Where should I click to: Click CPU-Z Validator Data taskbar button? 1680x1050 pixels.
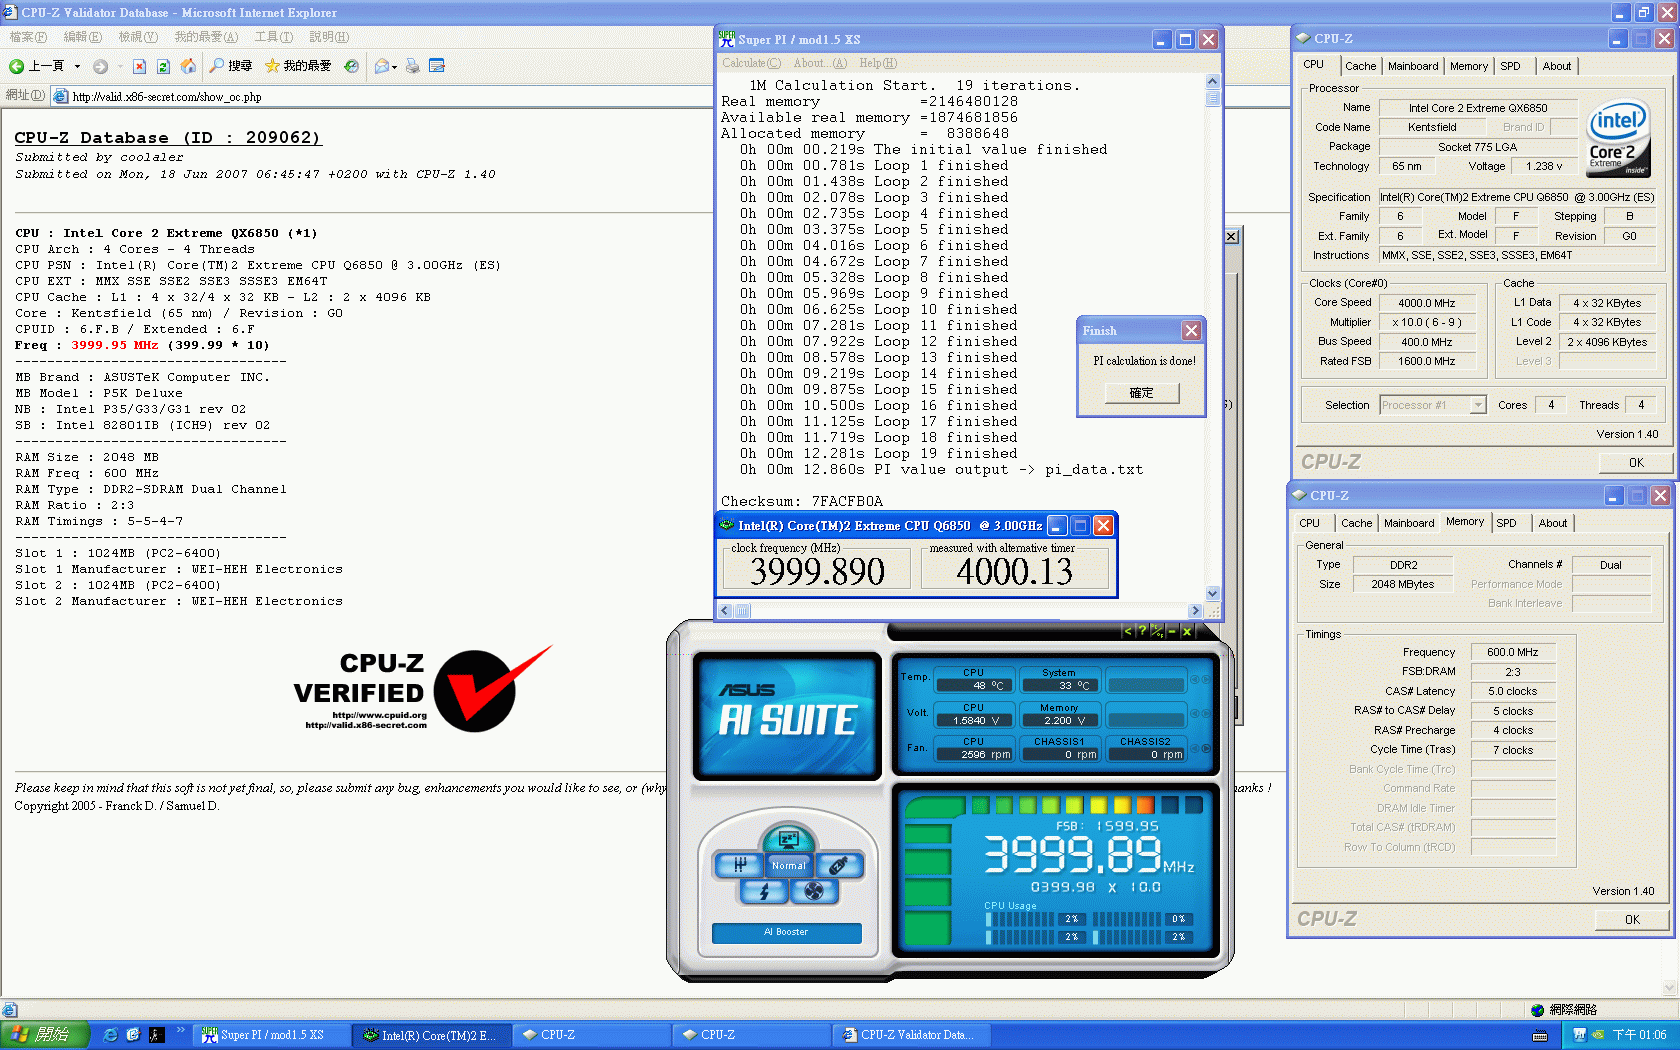(x=912, y=1035)
